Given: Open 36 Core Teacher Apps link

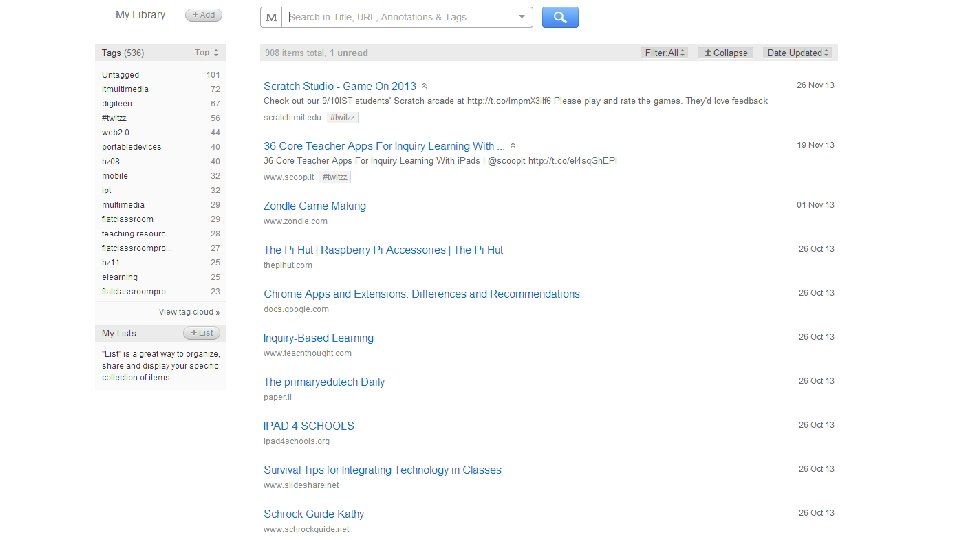Looking at the screenshot, I should [x=384, y=146].
